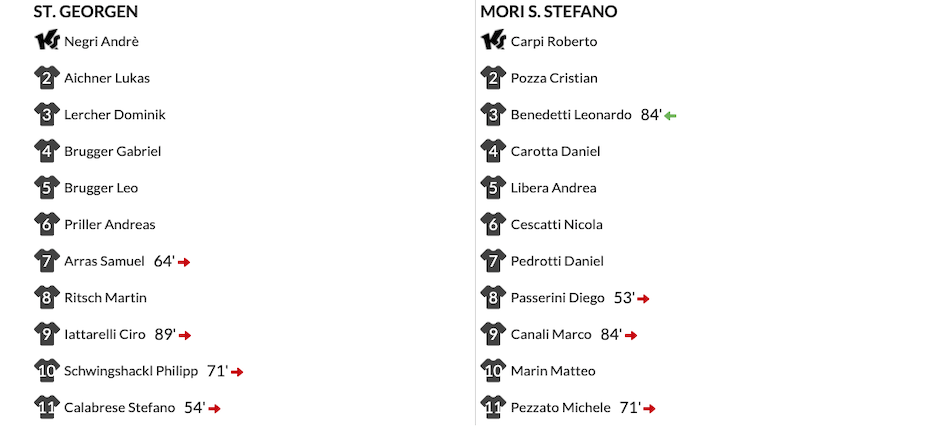Open player Aichner Lukas

coord(107,78)
